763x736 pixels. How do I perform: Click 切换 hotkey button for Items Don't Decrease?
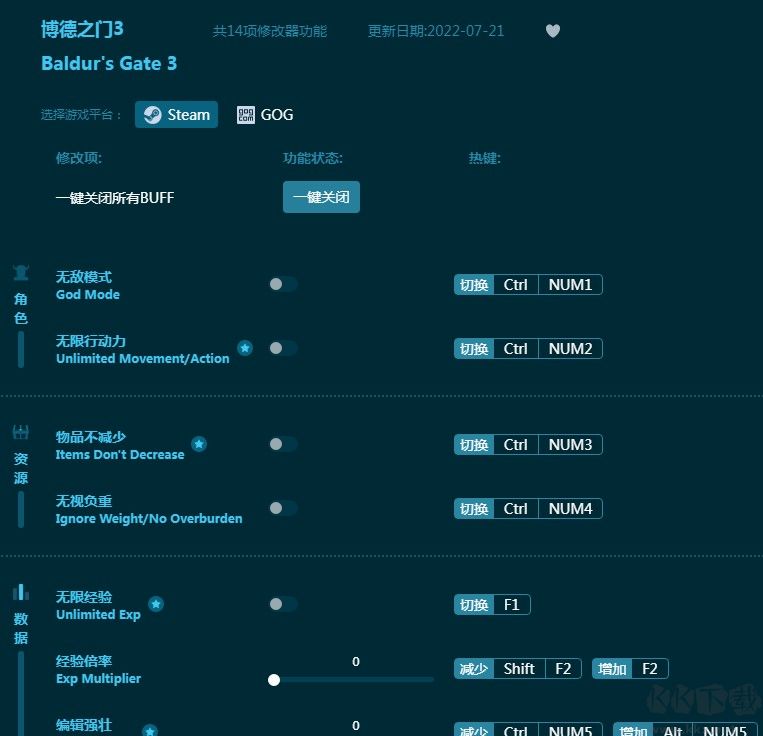click(474, 445)
